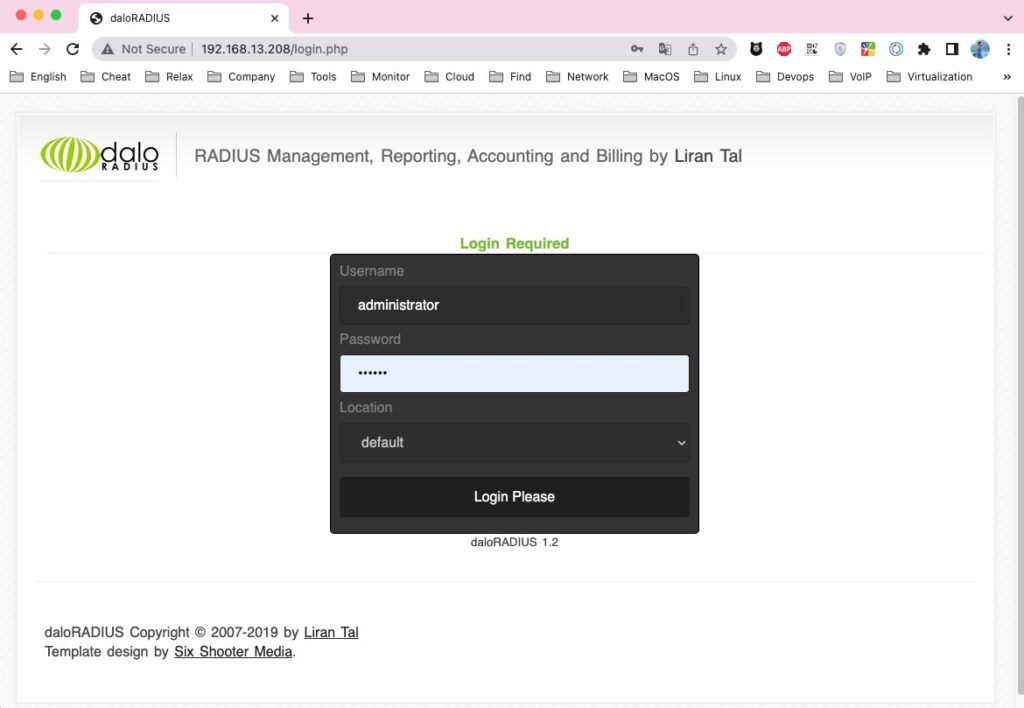Open the colorful square extension icon

(868, 49)
